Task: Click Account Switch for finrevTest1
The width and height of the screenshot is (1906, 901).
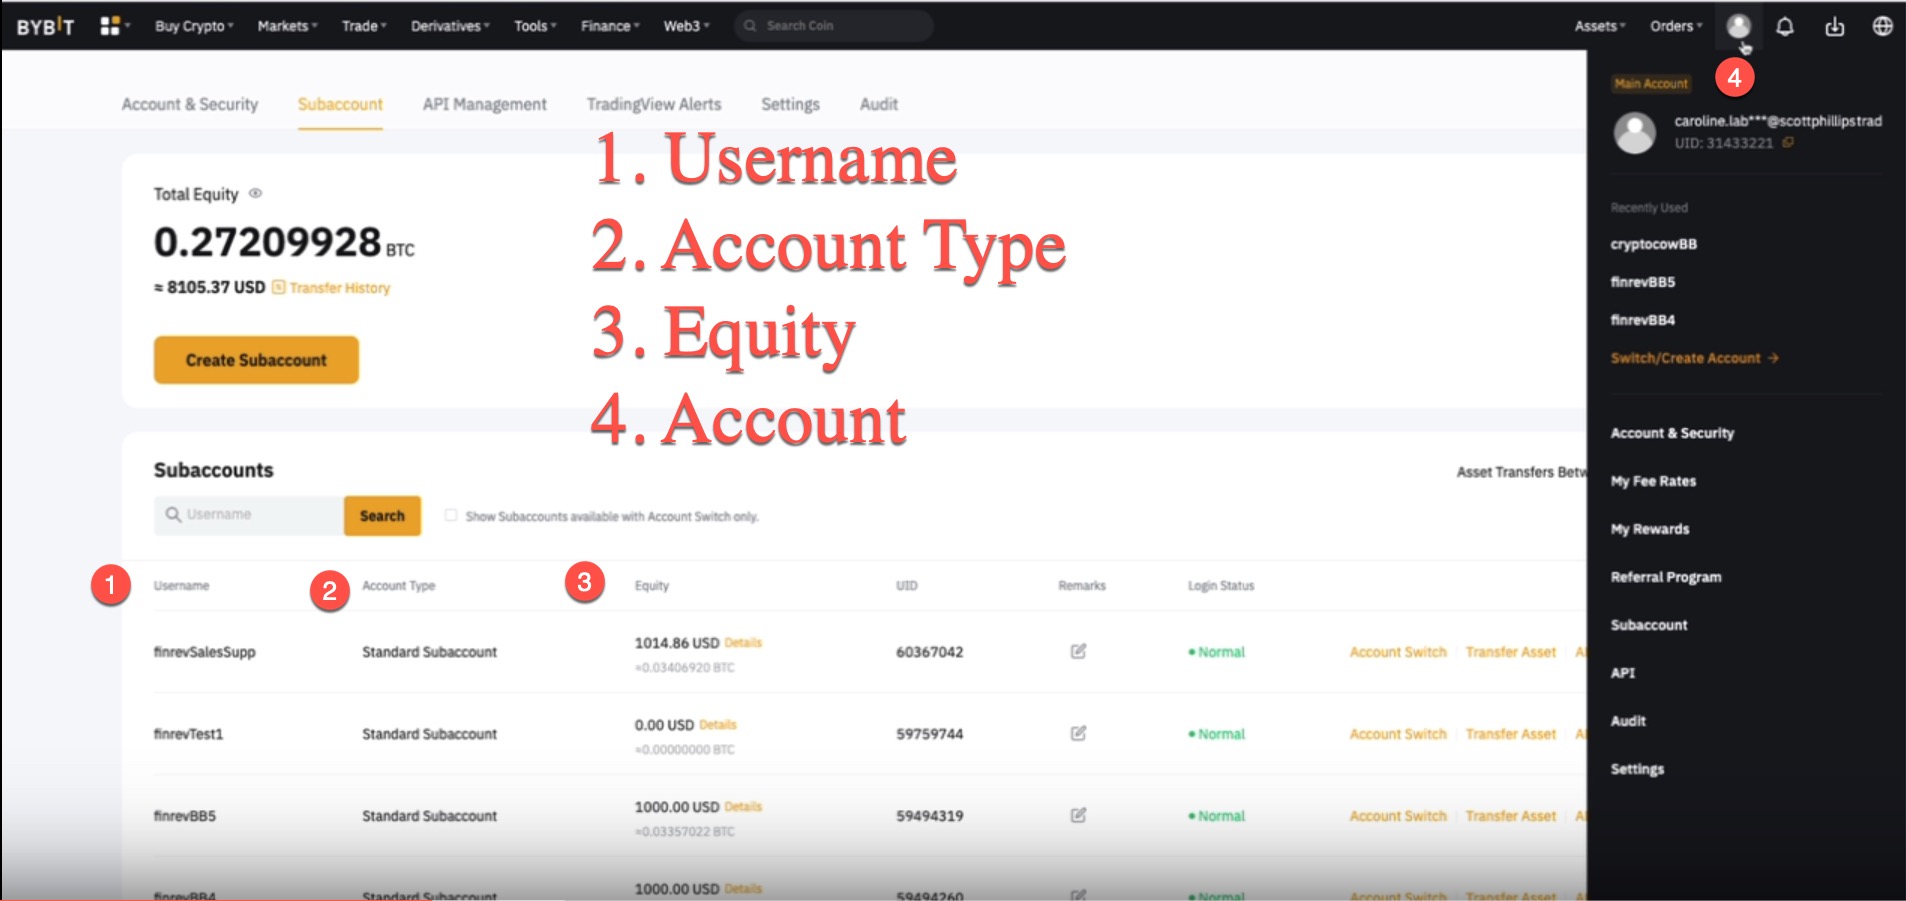Action: click(1398, 734)
